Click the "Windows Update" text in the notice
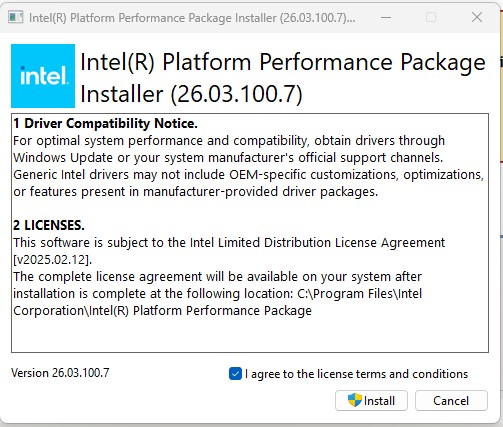This screenshot has height=427, width=503. [x=63, y=158]
